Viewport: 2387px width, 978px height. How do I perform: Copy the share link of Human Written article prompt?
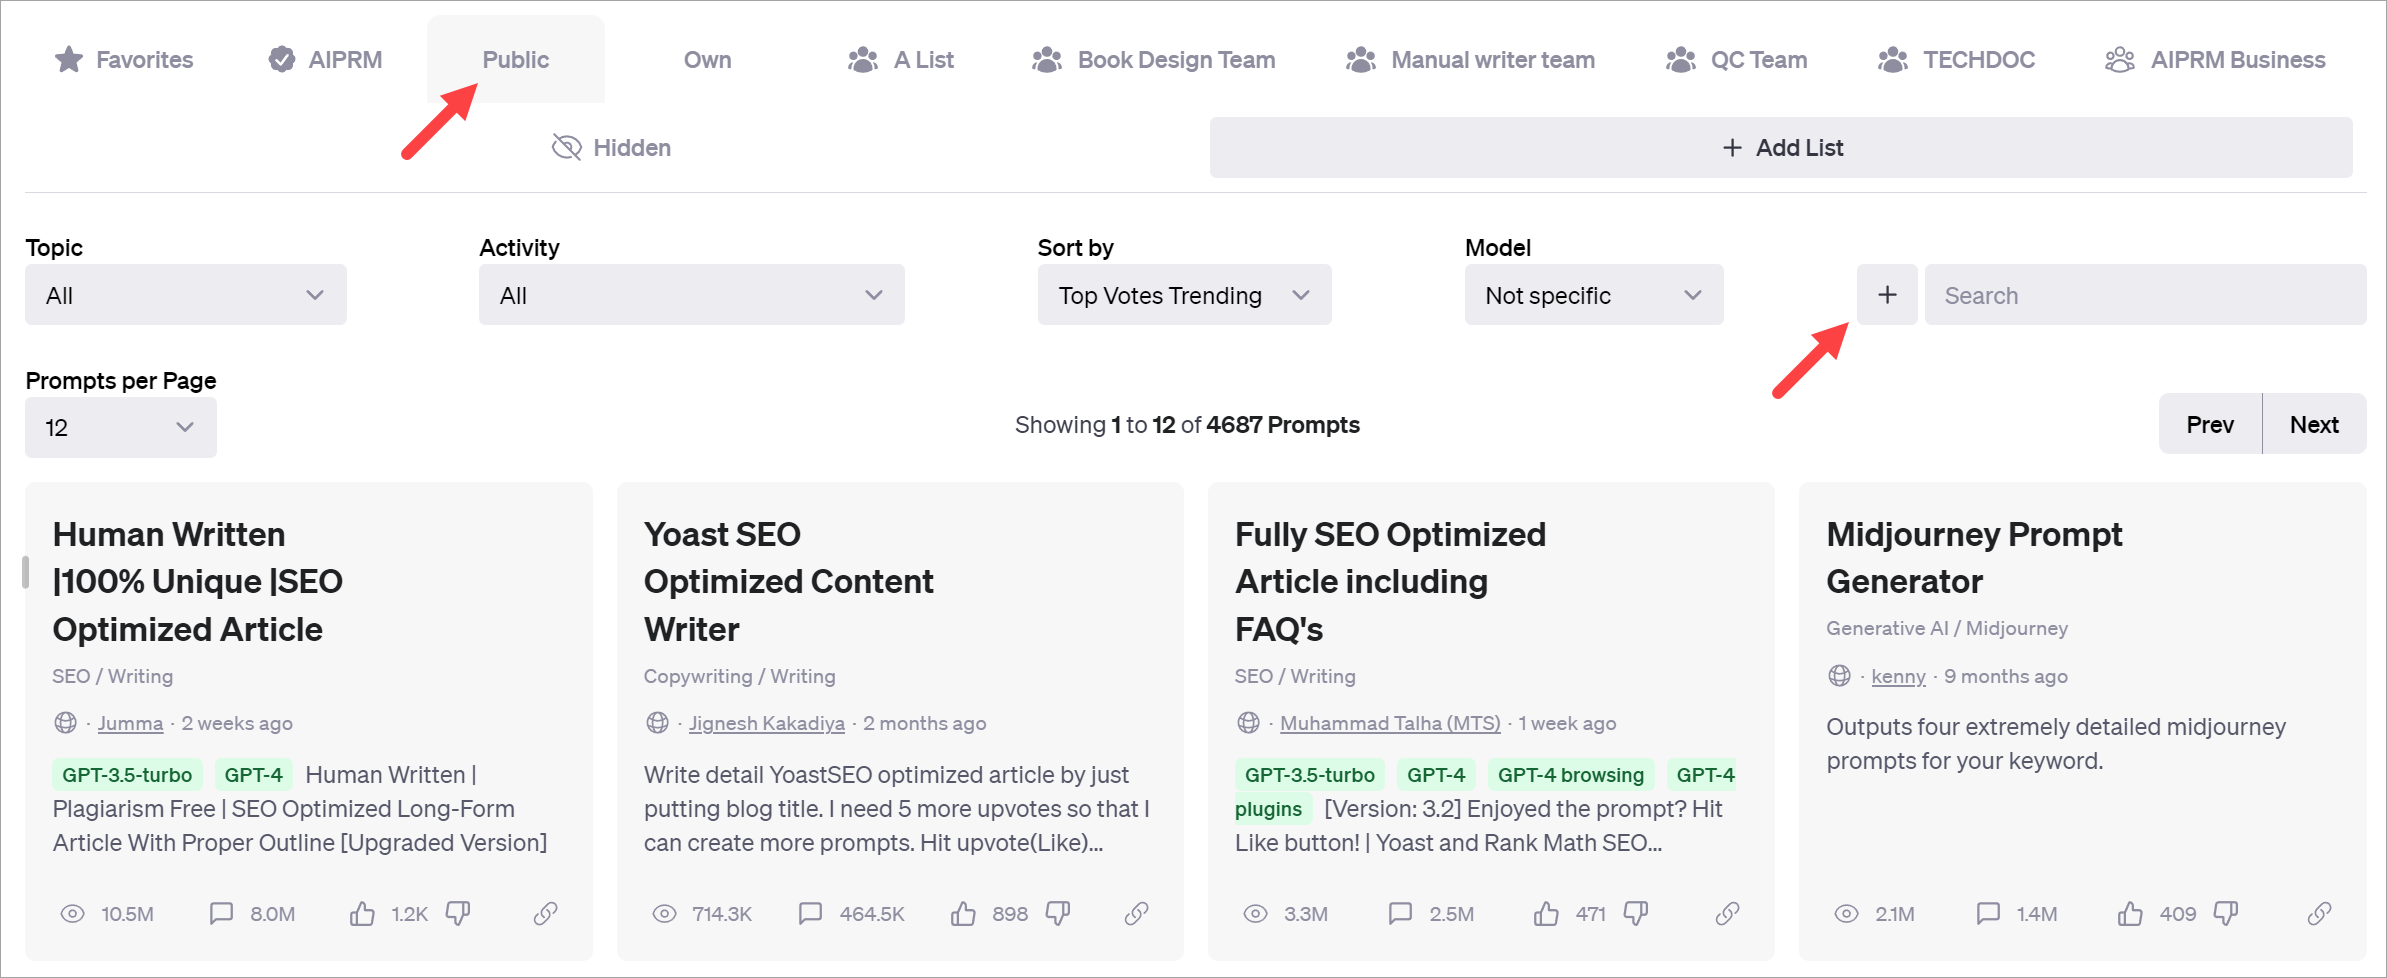(x=545, y=913)
